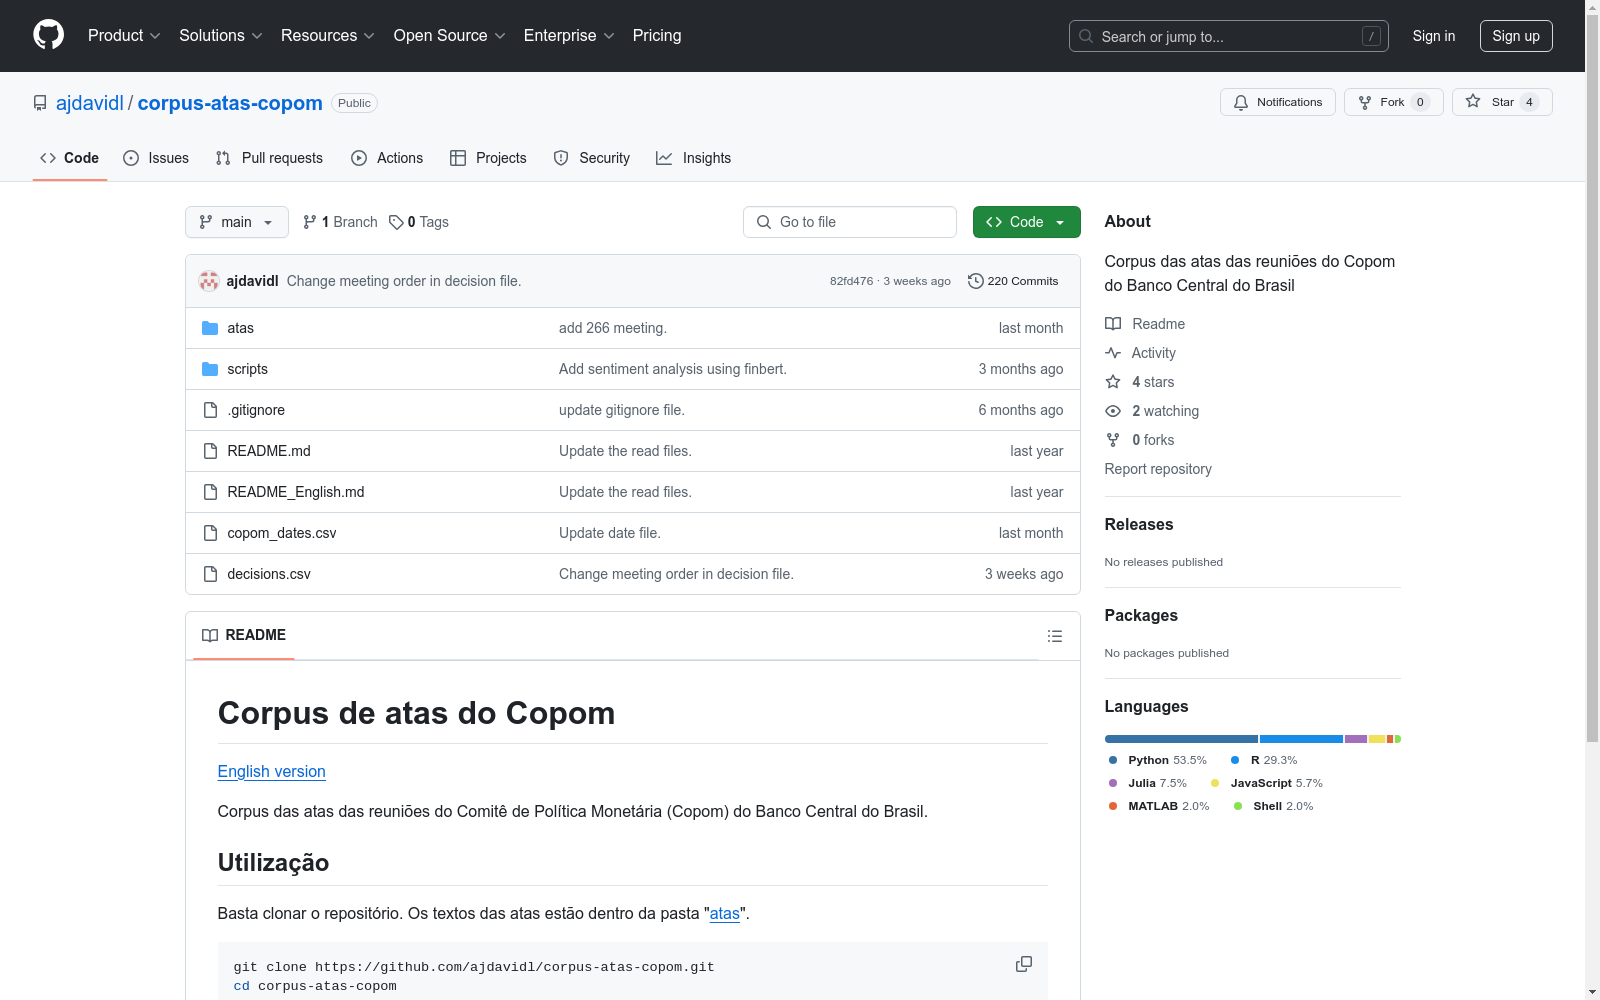Screen dimensions: 1600x1000
Task: Click the star icon on Star button
Action: [x=1473, y=102]
